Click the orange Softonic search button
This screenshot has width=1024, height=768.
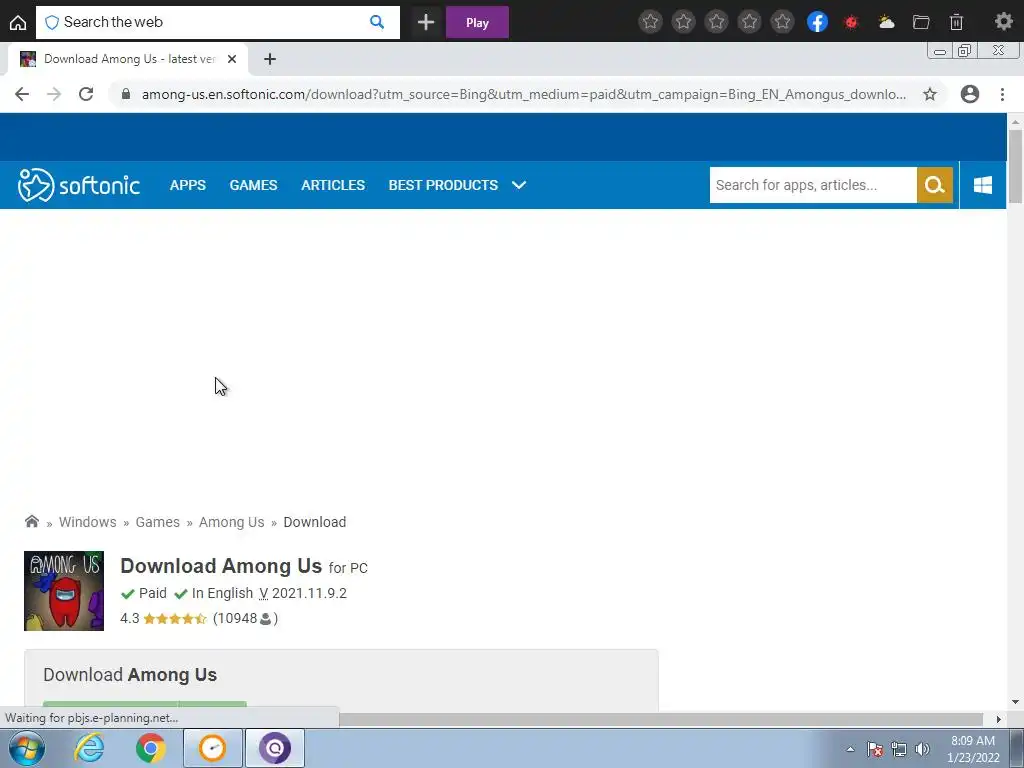935,185
